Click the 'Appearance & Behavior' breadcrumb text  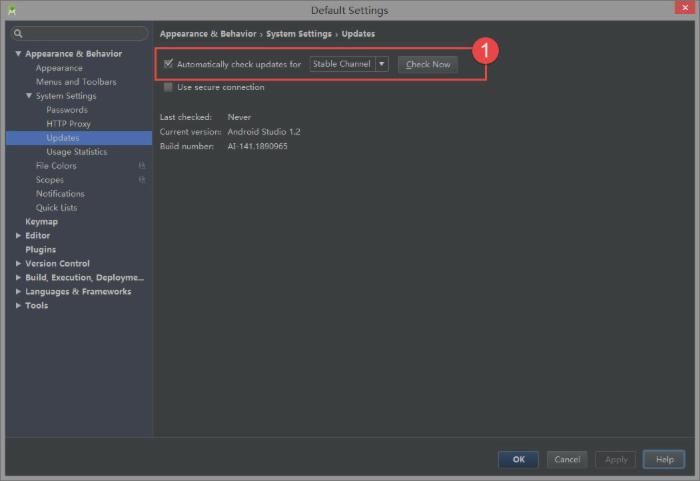click(x=208, y=34)
